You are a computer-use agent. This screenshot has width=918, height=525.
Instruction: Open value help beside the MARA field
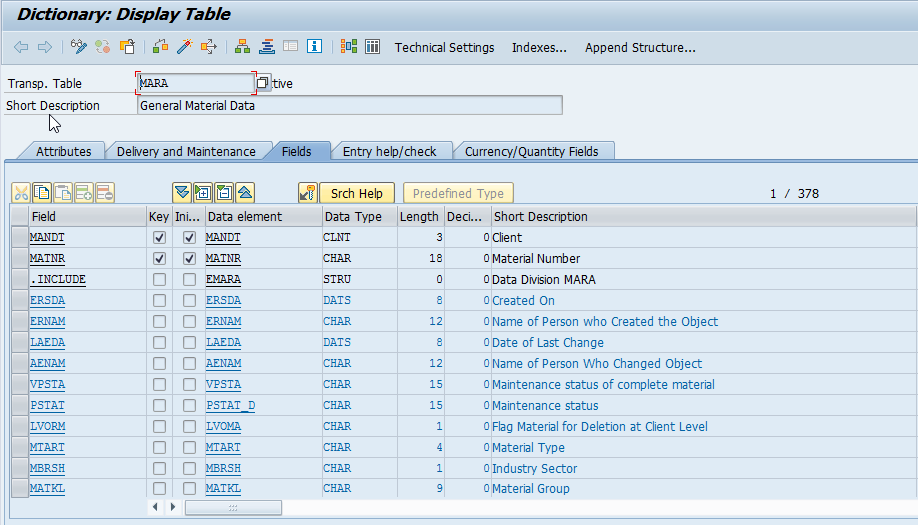(262, 83)
